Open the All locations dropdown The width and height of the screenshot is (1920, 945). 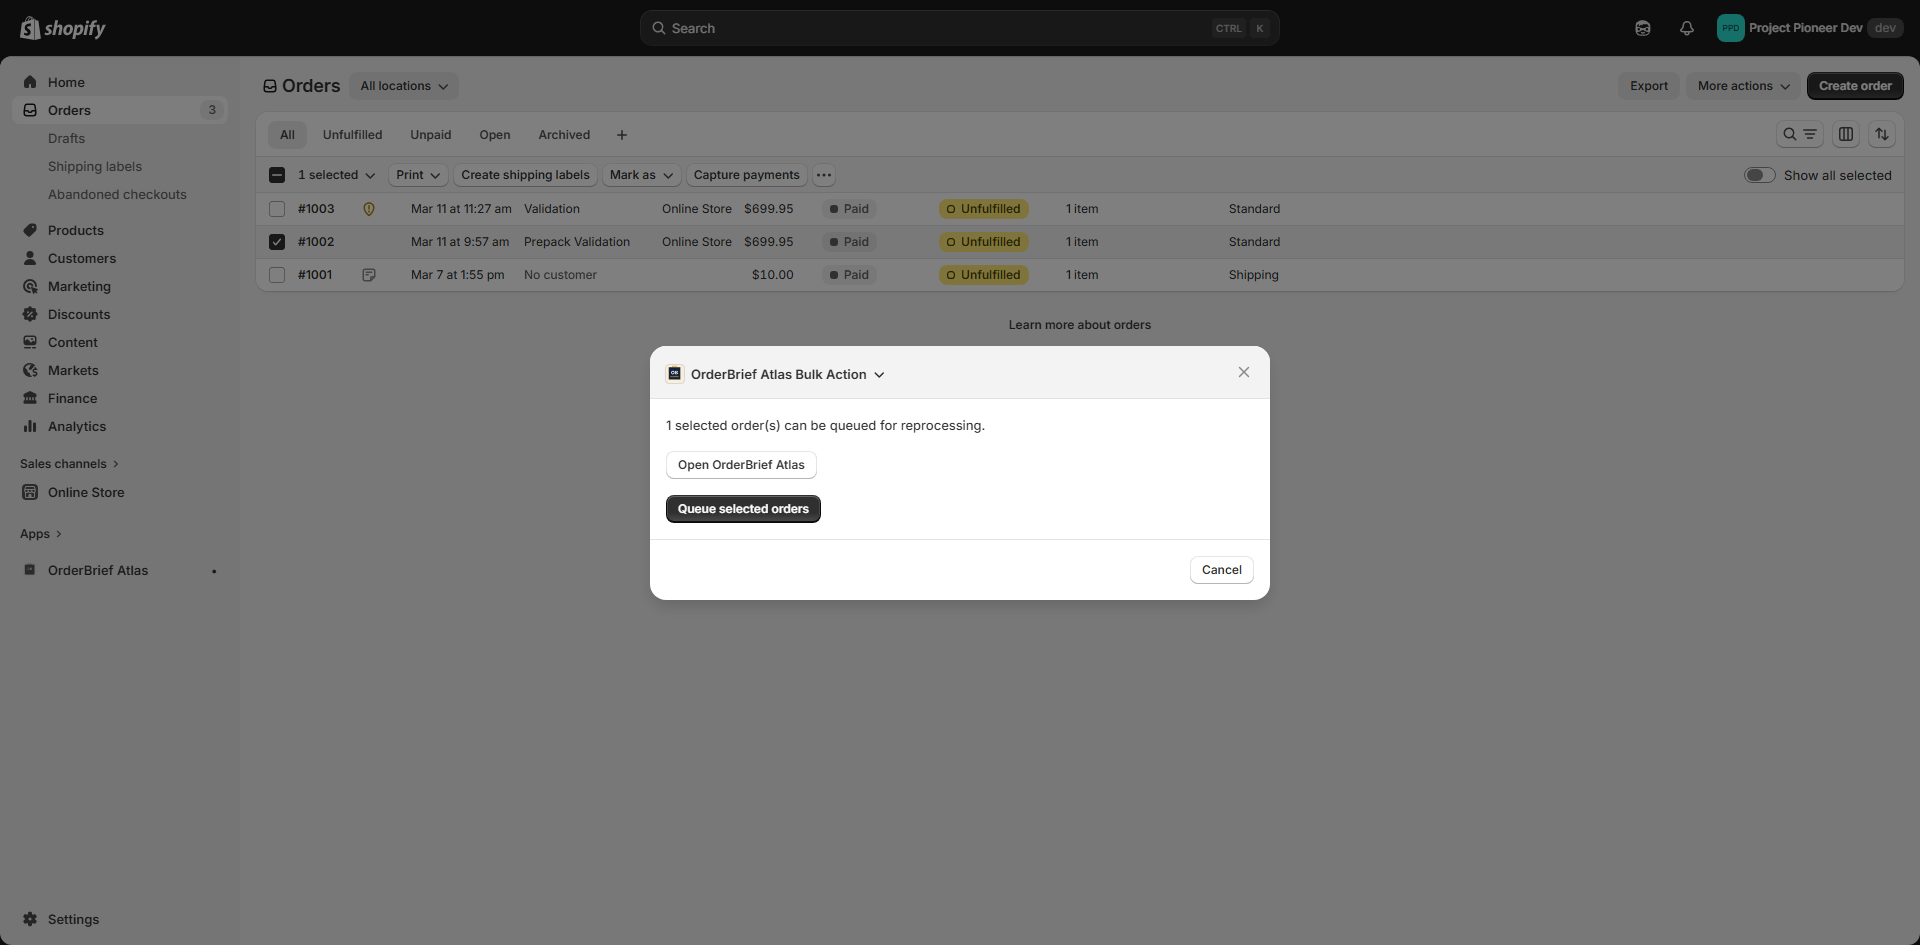[x=404, y=86]
